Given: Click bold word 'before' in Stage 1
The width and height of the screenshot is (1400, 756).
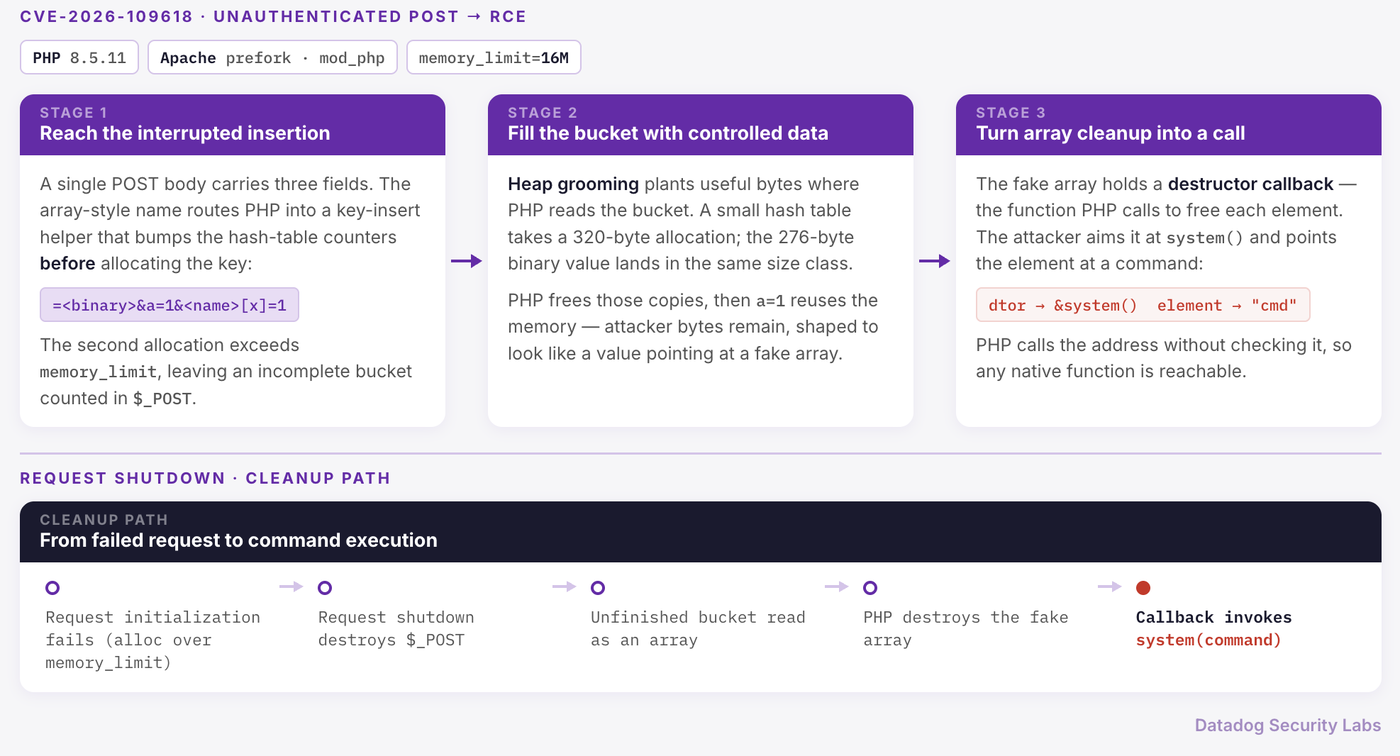Looking at the screenshot, I should [x=68, y=264].
